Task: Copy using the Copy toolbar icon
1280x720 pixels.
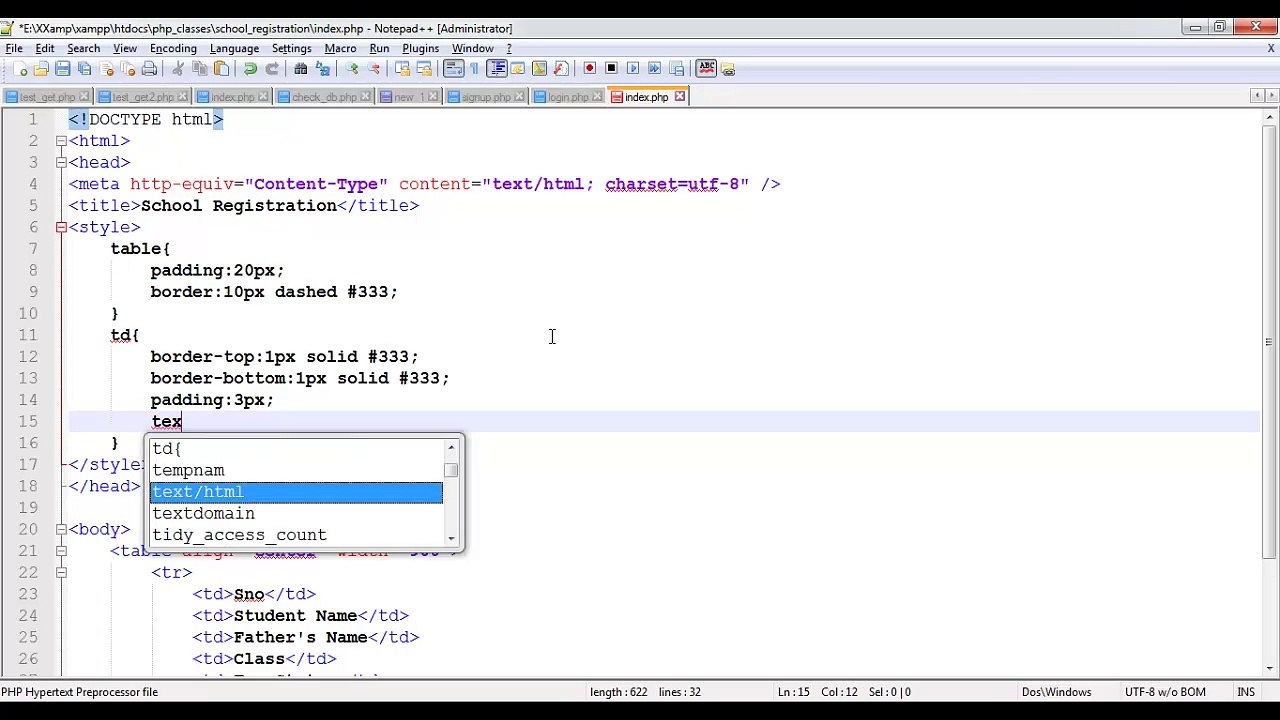Action: click(x=200, y=69)
